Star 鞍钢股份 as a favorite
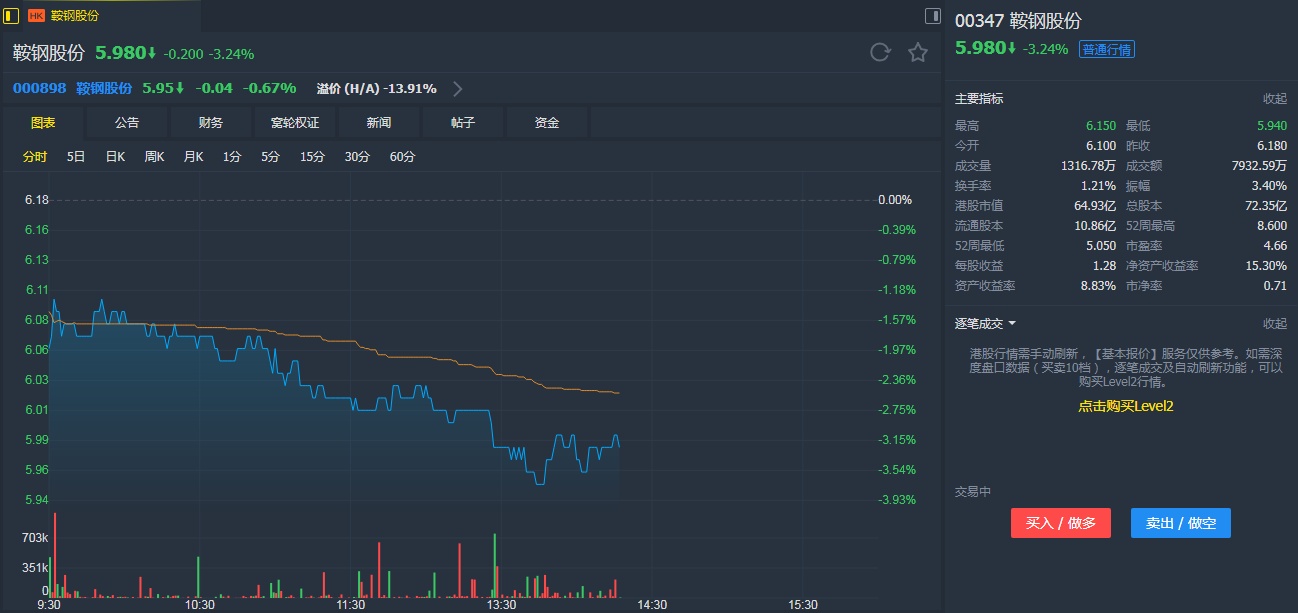This screenshot has width=1298, height=613. (918, 53)
